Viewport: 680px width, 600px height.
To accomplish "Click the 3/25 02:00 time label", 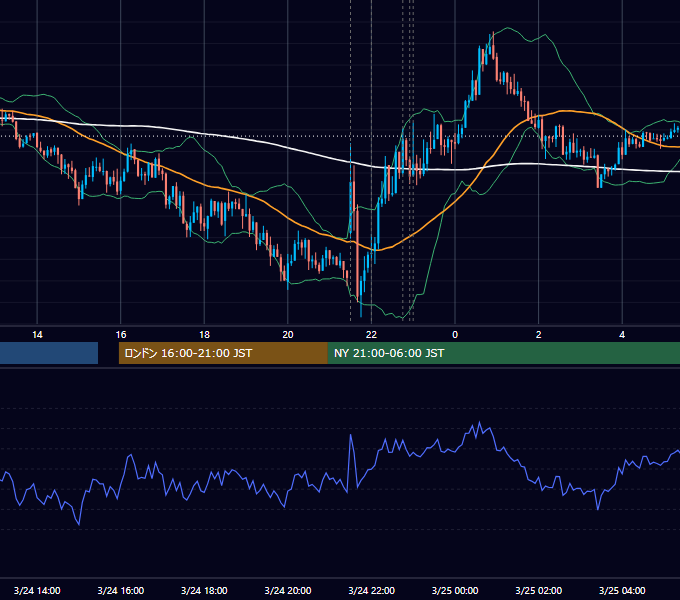I will [x=539, y=590].
